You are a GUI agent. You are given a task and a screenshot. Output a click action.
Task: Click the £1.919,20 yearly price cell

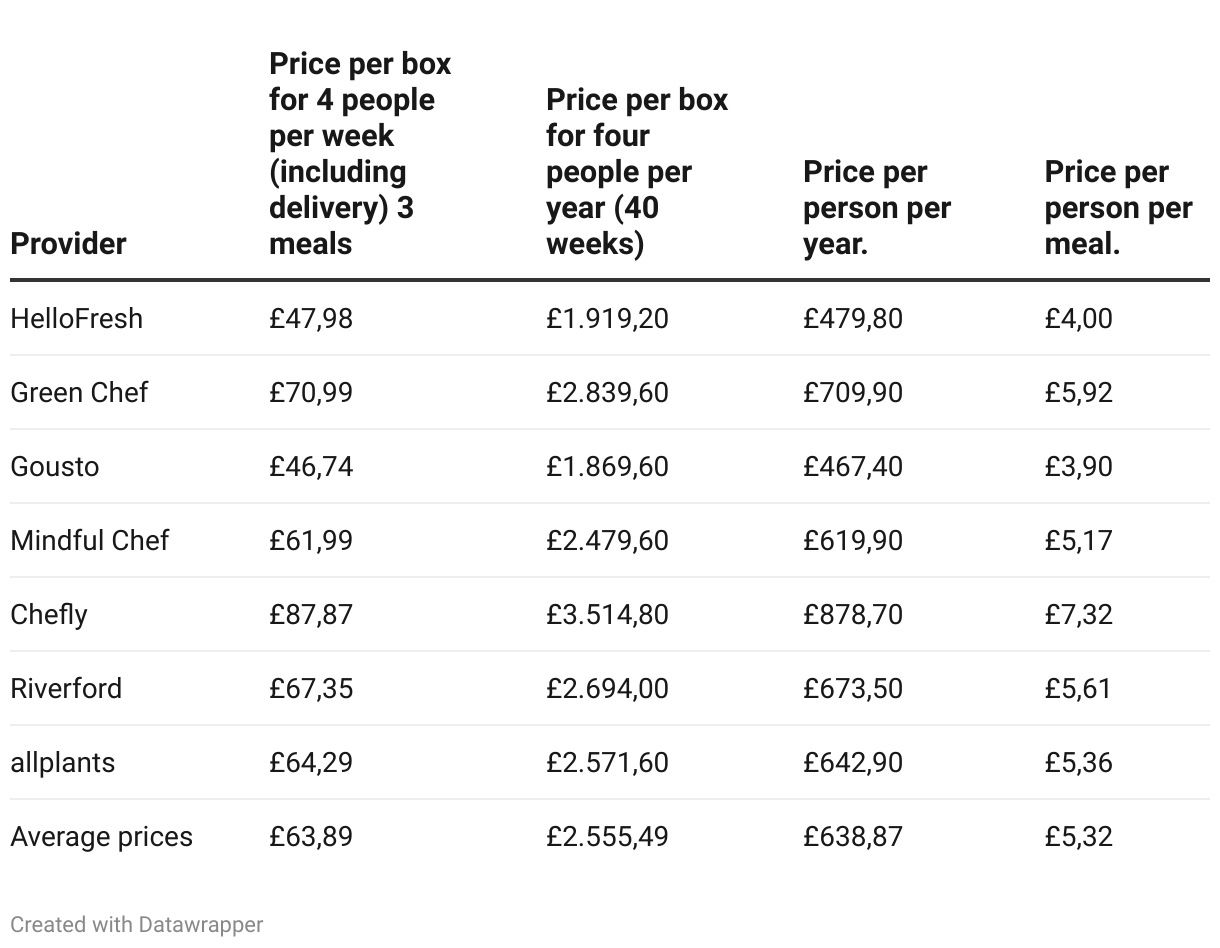click(607, 319)
